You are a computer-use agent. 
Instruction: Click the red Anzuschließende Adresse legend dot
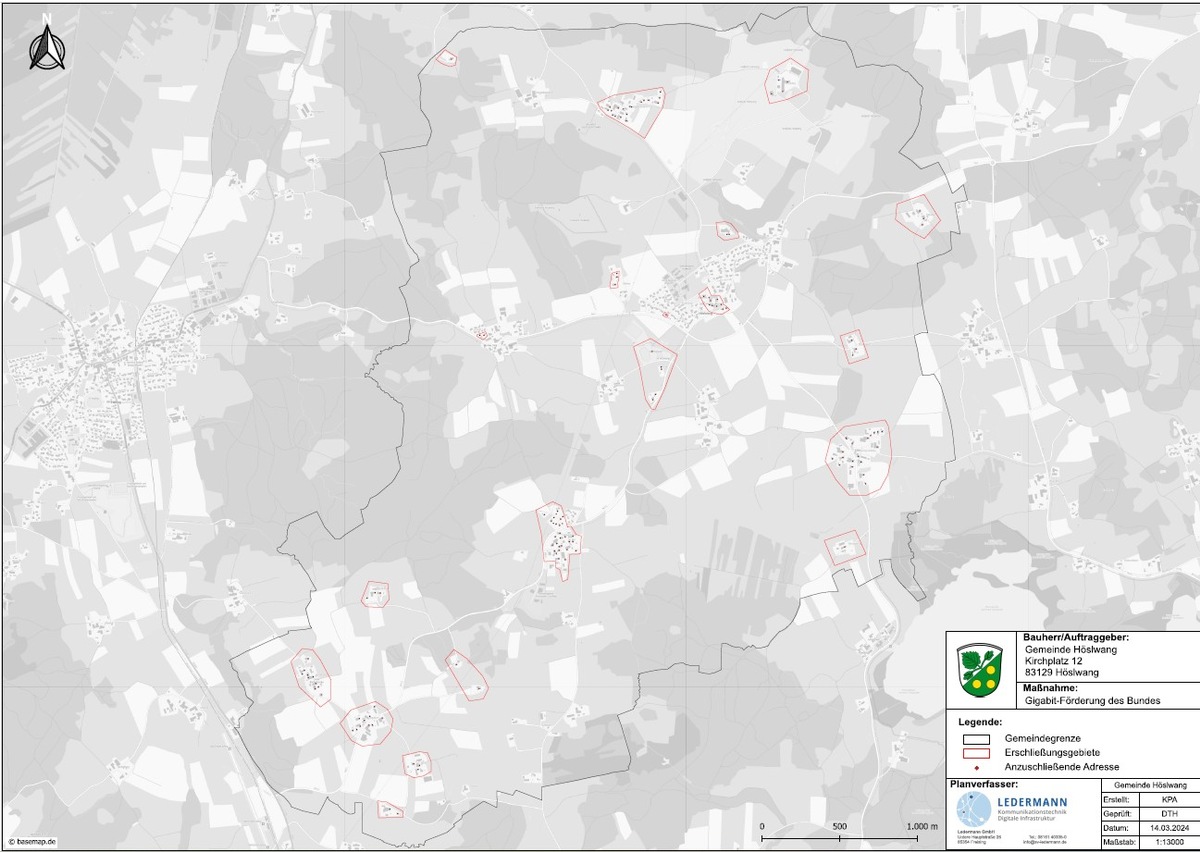tap(977, 768)
